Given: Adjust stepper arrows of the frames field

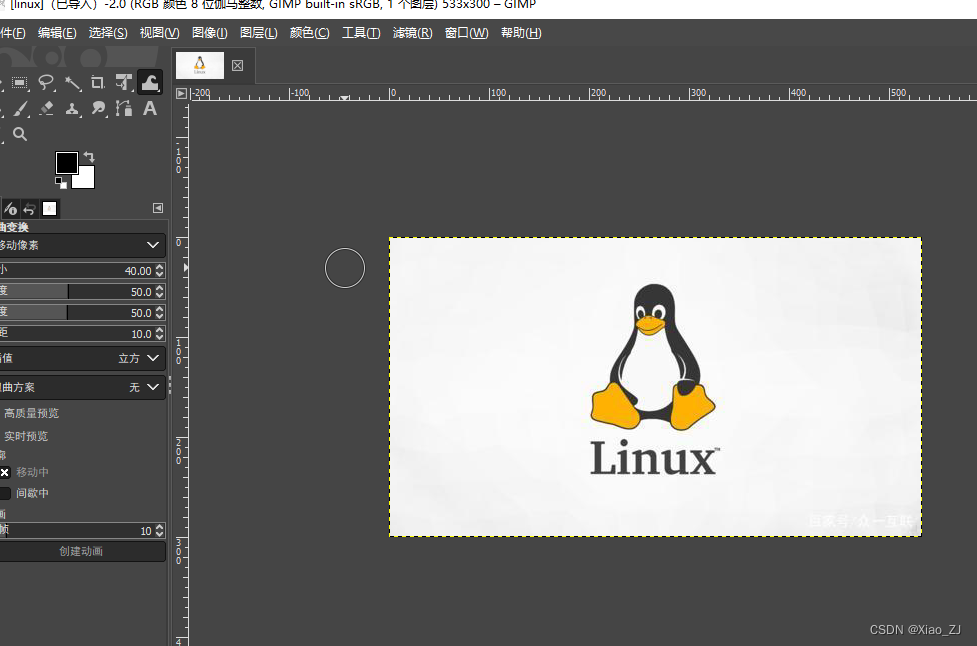Looking at the screenshot, I should pos(160,530).
